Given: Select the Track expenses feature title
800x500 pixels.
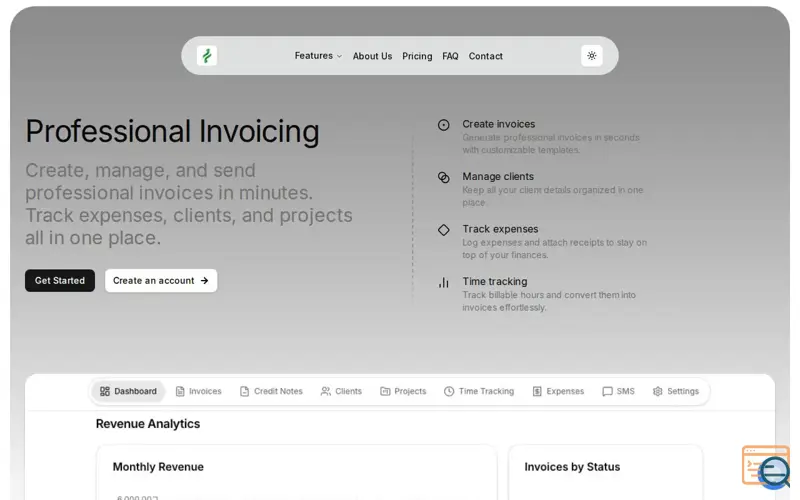Looking at the screenshot, I should click(500, 229).
